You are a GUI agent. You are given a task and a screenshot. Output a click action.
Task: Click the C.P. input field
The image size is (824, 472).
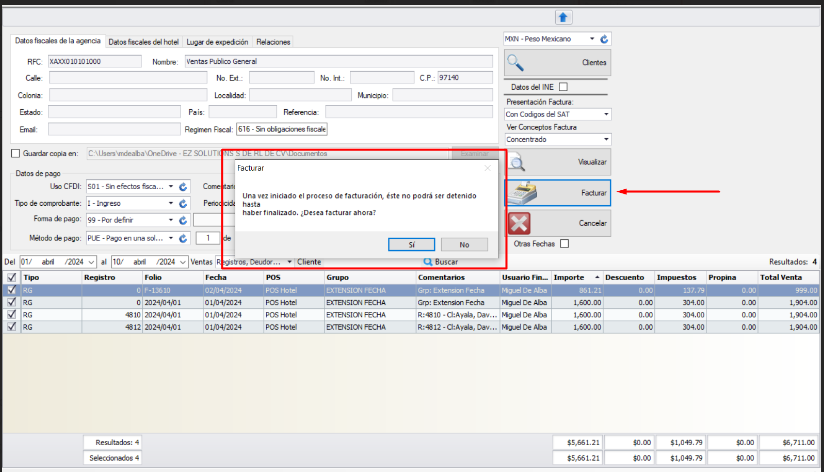(x=465, y=78)
